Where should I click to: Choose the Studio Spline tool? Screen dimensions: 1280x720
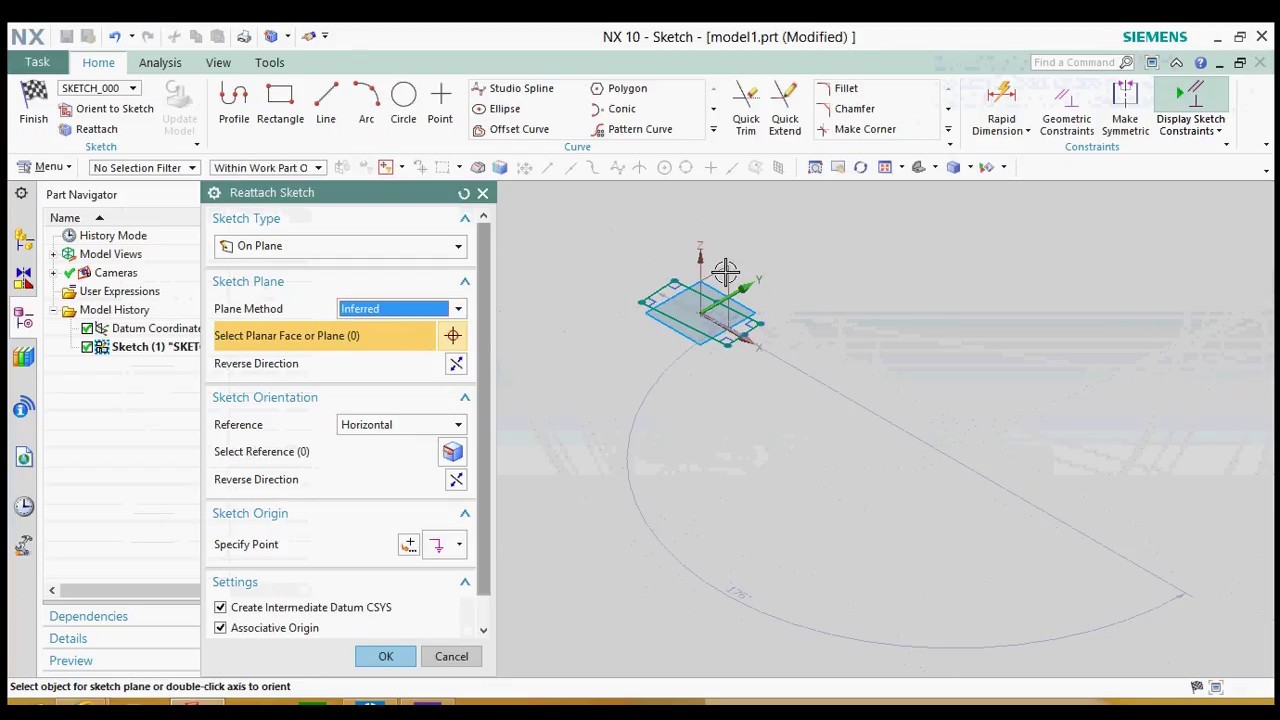point(512,88)
